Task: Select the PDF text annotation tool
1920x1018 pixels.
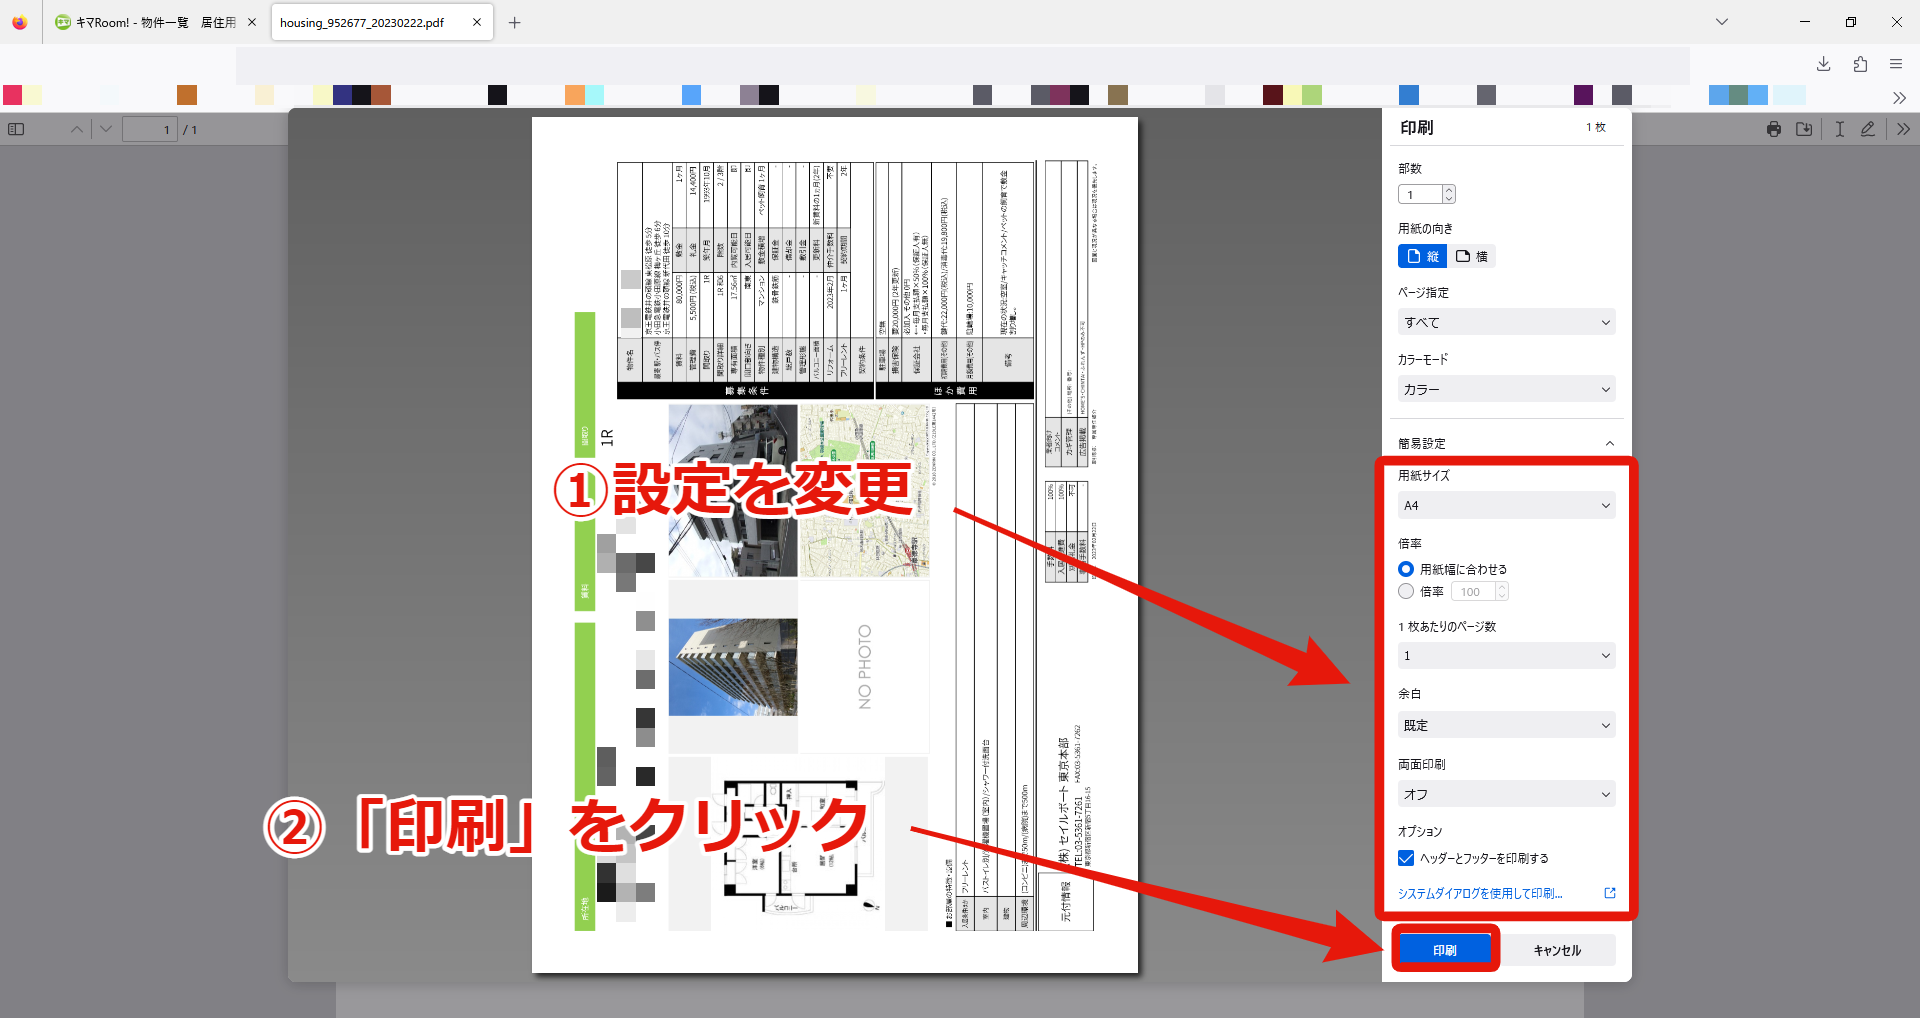Action: pyautogui.click(x=1839, y=129)
